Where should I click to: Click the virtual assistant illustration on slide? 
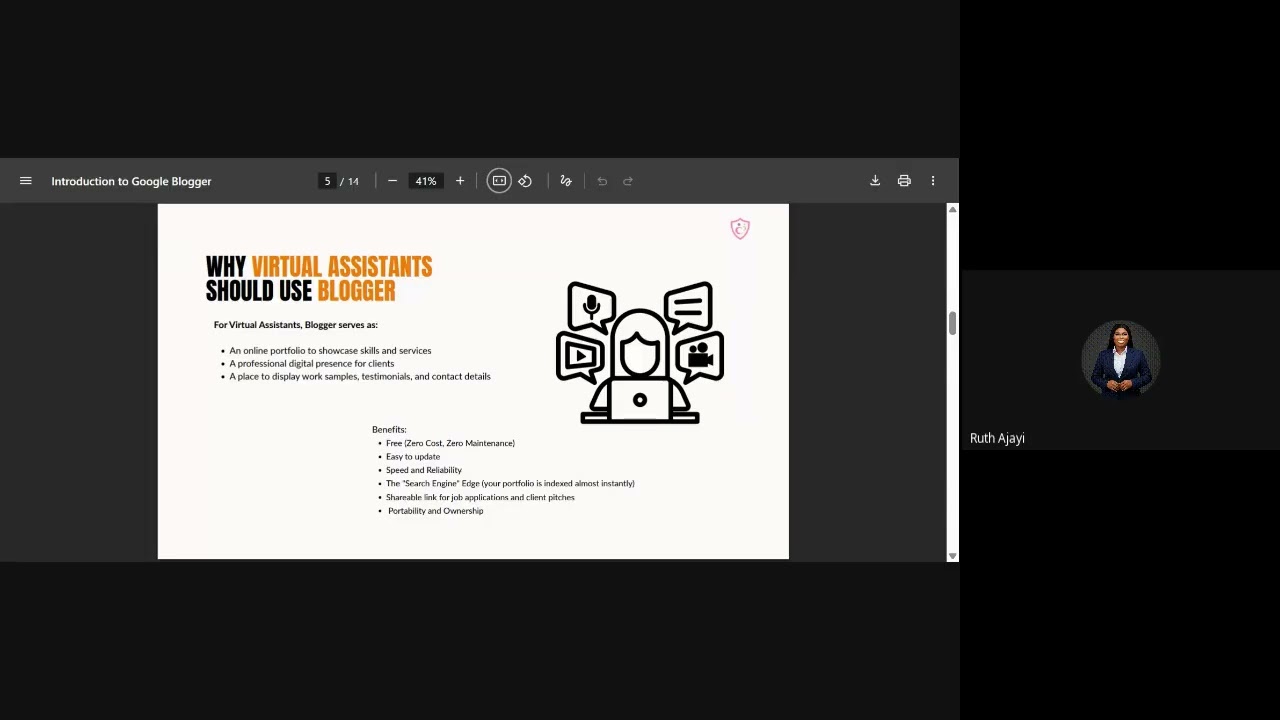pos(640,353)
